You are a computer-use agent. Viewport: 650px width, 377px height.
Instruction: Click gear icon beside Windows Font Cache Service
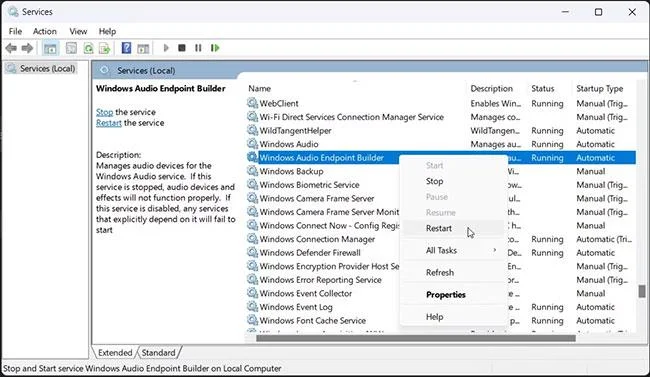[x=252, y=320]
